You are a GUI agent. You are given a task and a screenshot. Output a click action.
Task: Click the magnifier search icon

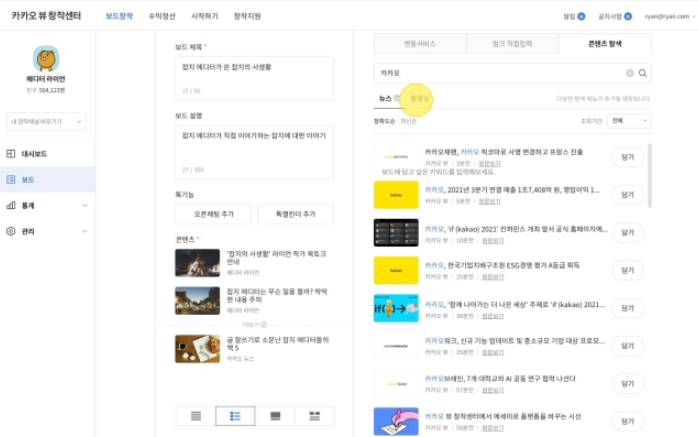tap(642, 73)
